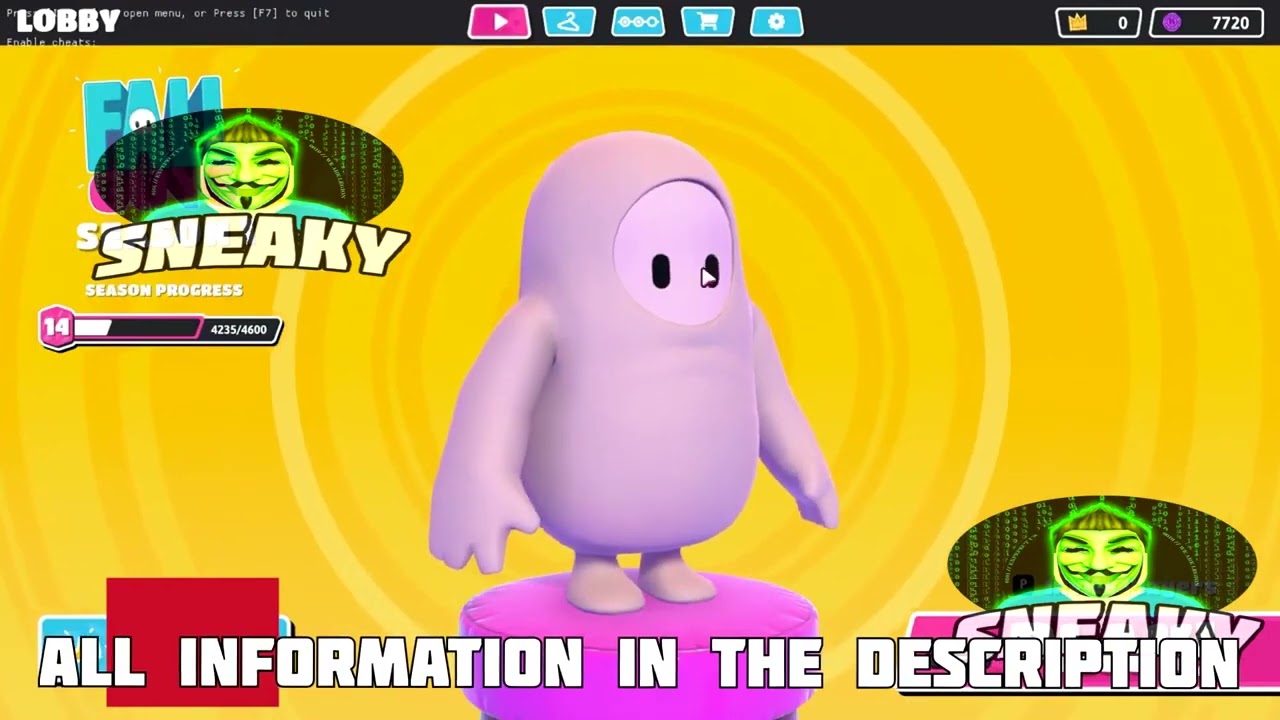The height and width of the screenshot is (720, 1280).
Task: Open the pink Play tab
Action: coord(499,21)
